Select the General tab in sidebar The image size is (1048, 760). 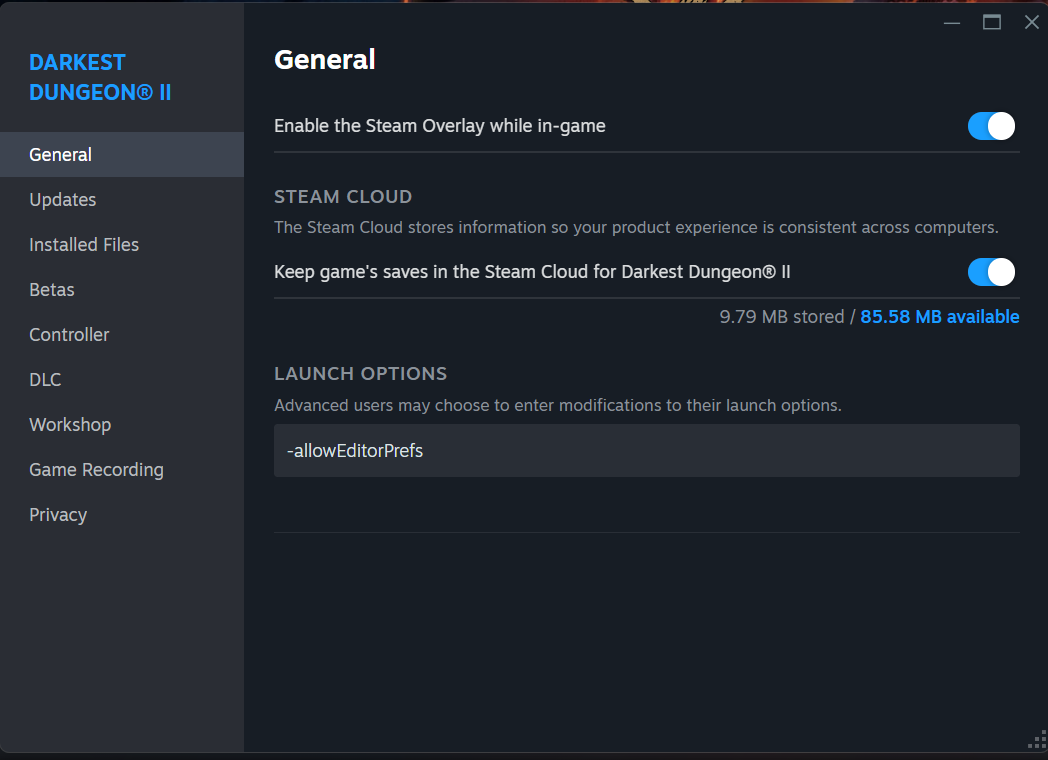coord(61,155)
